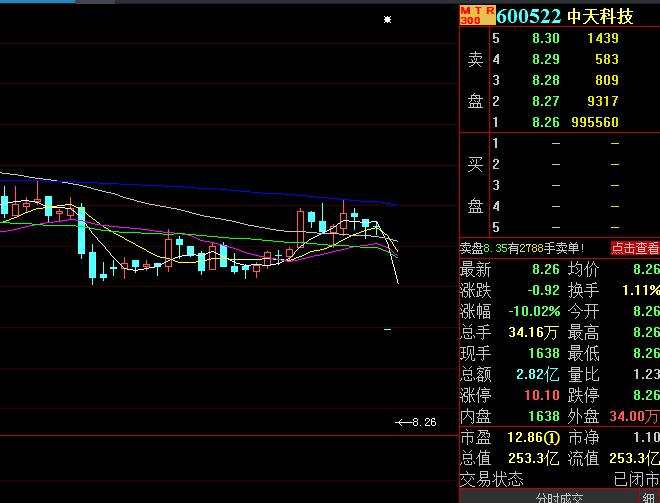The height and width of the screenshot is (503, 660).
Task: Open the 点击查看 red button
Action: coord(635,248)
